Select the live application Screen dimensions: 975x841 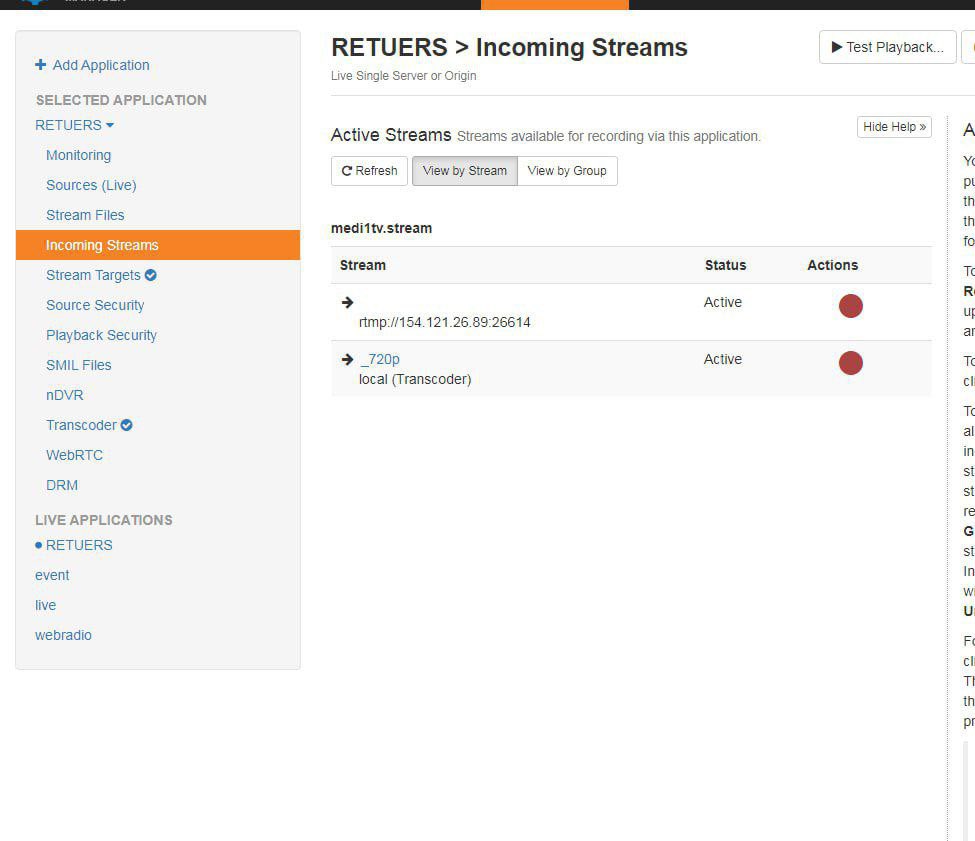pos(45,605)
